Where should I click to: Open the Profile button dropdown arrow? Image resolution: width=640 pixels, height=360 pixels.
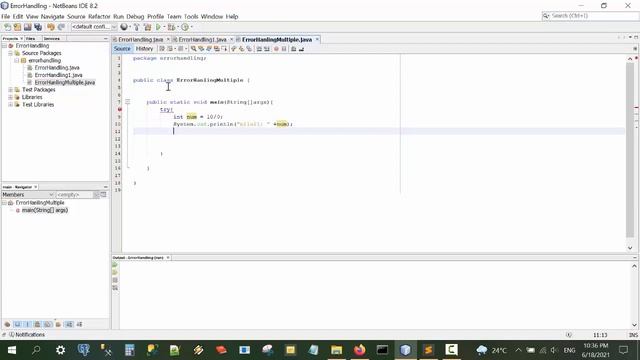pyautogui.click(x=191, y=27)
